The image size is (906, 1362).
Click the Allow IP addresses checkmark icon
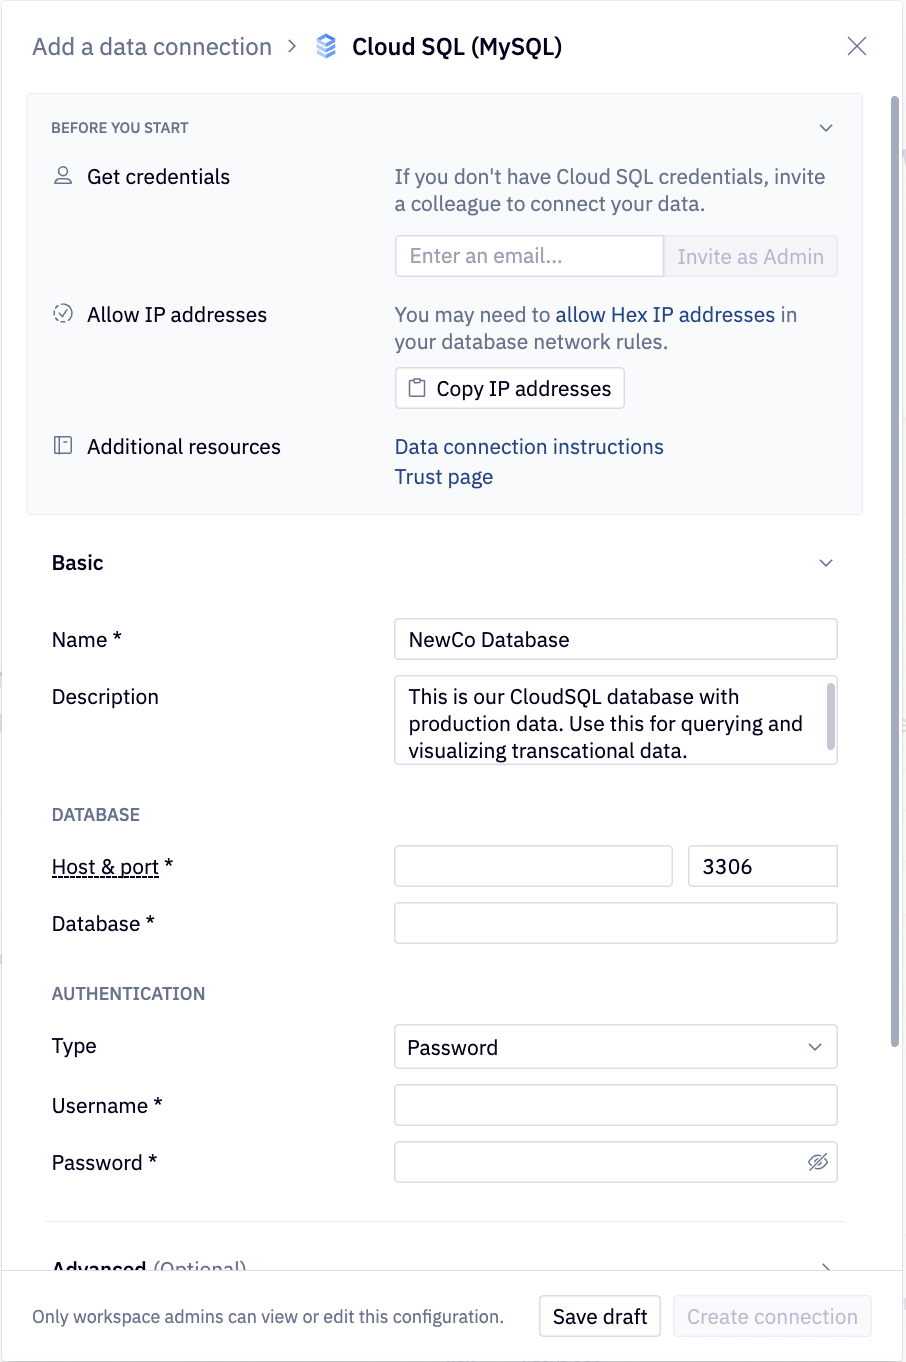coord(62,313)
